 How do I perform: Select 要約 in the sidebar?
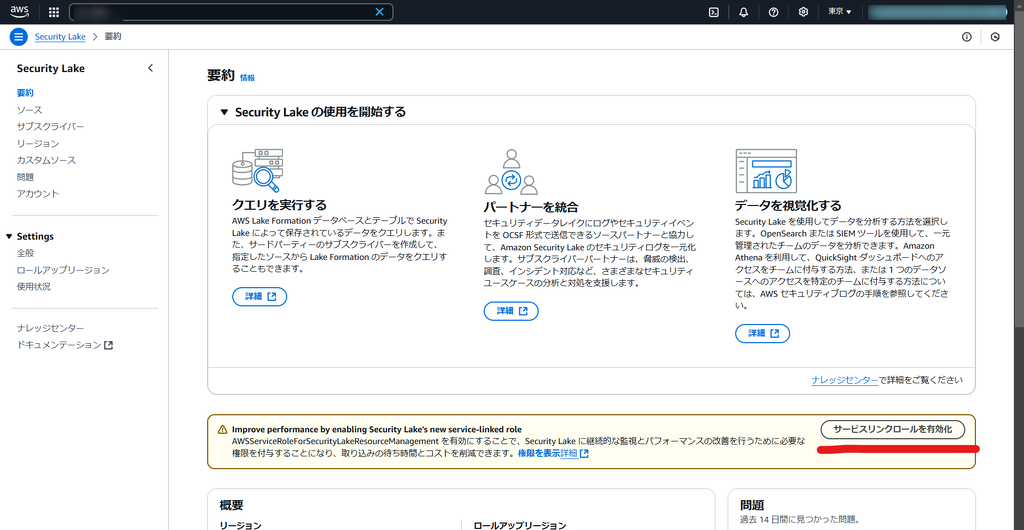(x=25, y=93)
